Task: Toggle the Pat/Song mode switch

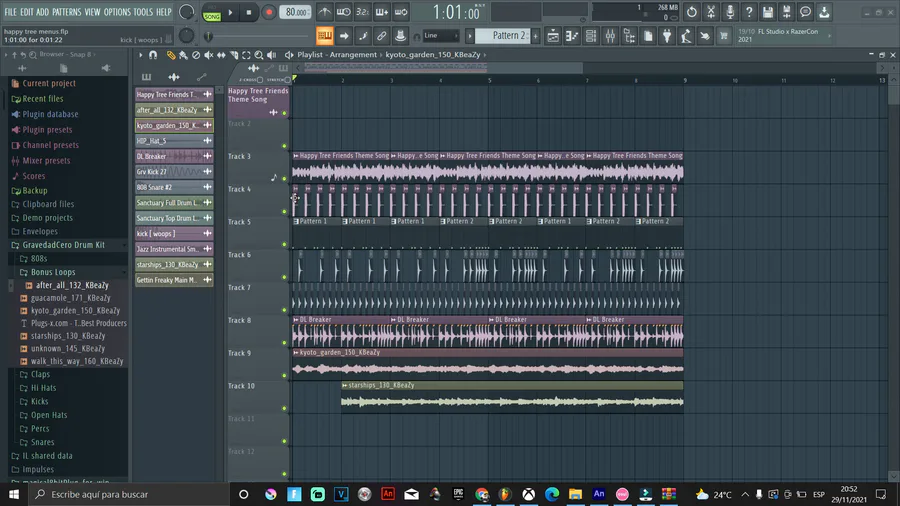Action: 212,13
